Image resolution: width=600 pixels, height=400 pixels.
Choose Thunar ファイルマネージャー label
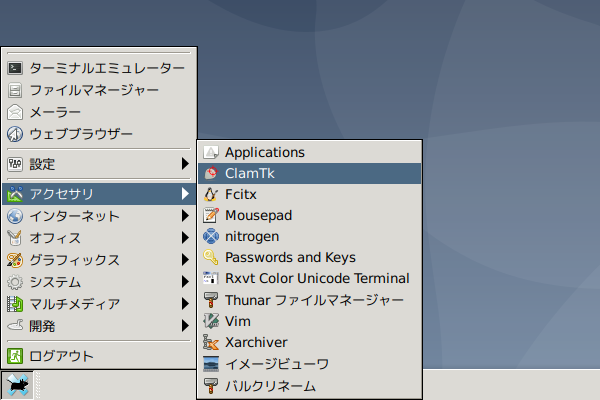click(314, 300)
